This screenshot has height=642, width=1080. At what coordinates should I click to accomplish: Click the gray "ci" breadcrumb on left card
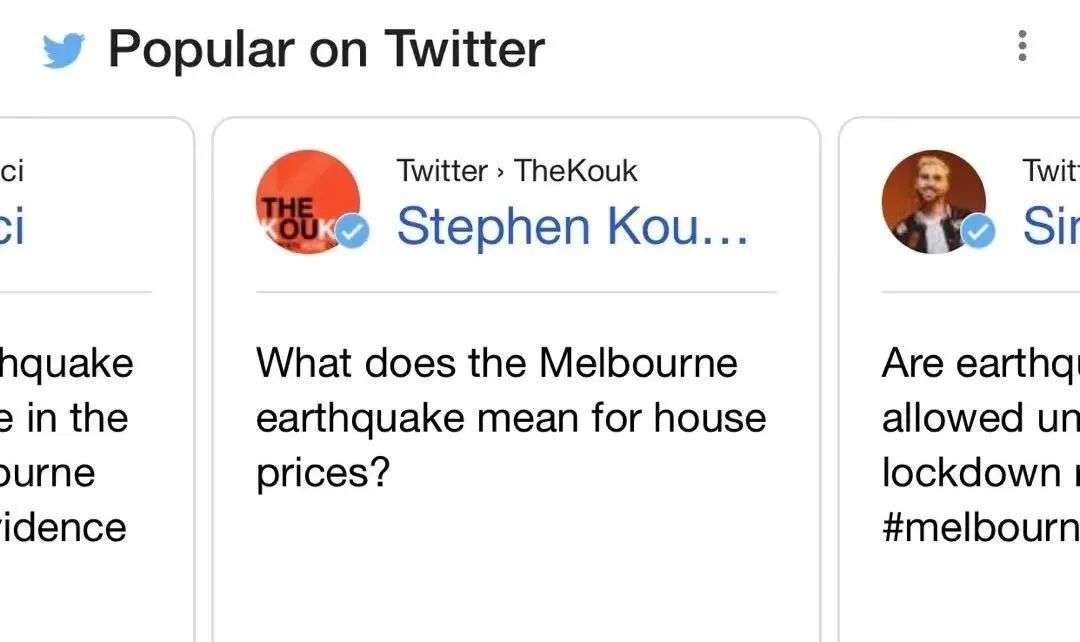(12, 171)
